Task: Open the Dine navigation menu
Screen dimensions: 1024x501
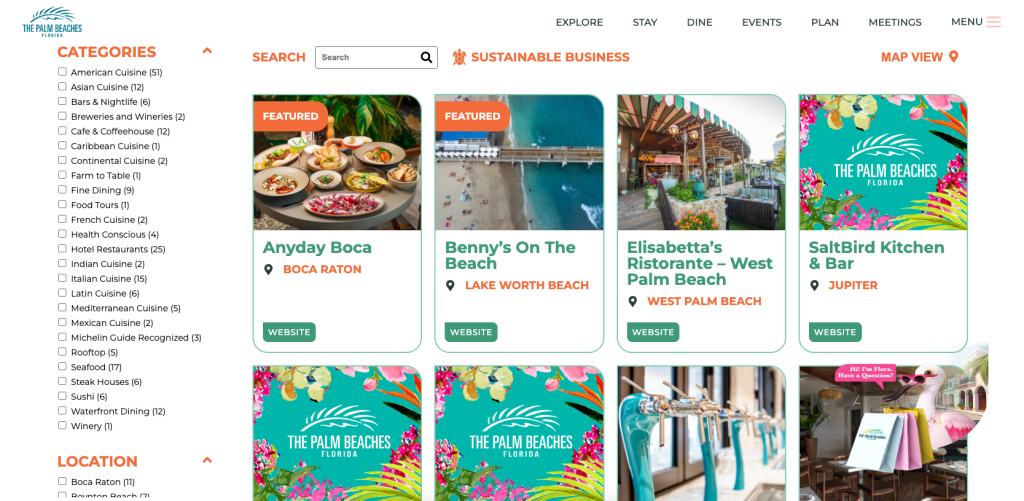Action: (x=699, y=22)
